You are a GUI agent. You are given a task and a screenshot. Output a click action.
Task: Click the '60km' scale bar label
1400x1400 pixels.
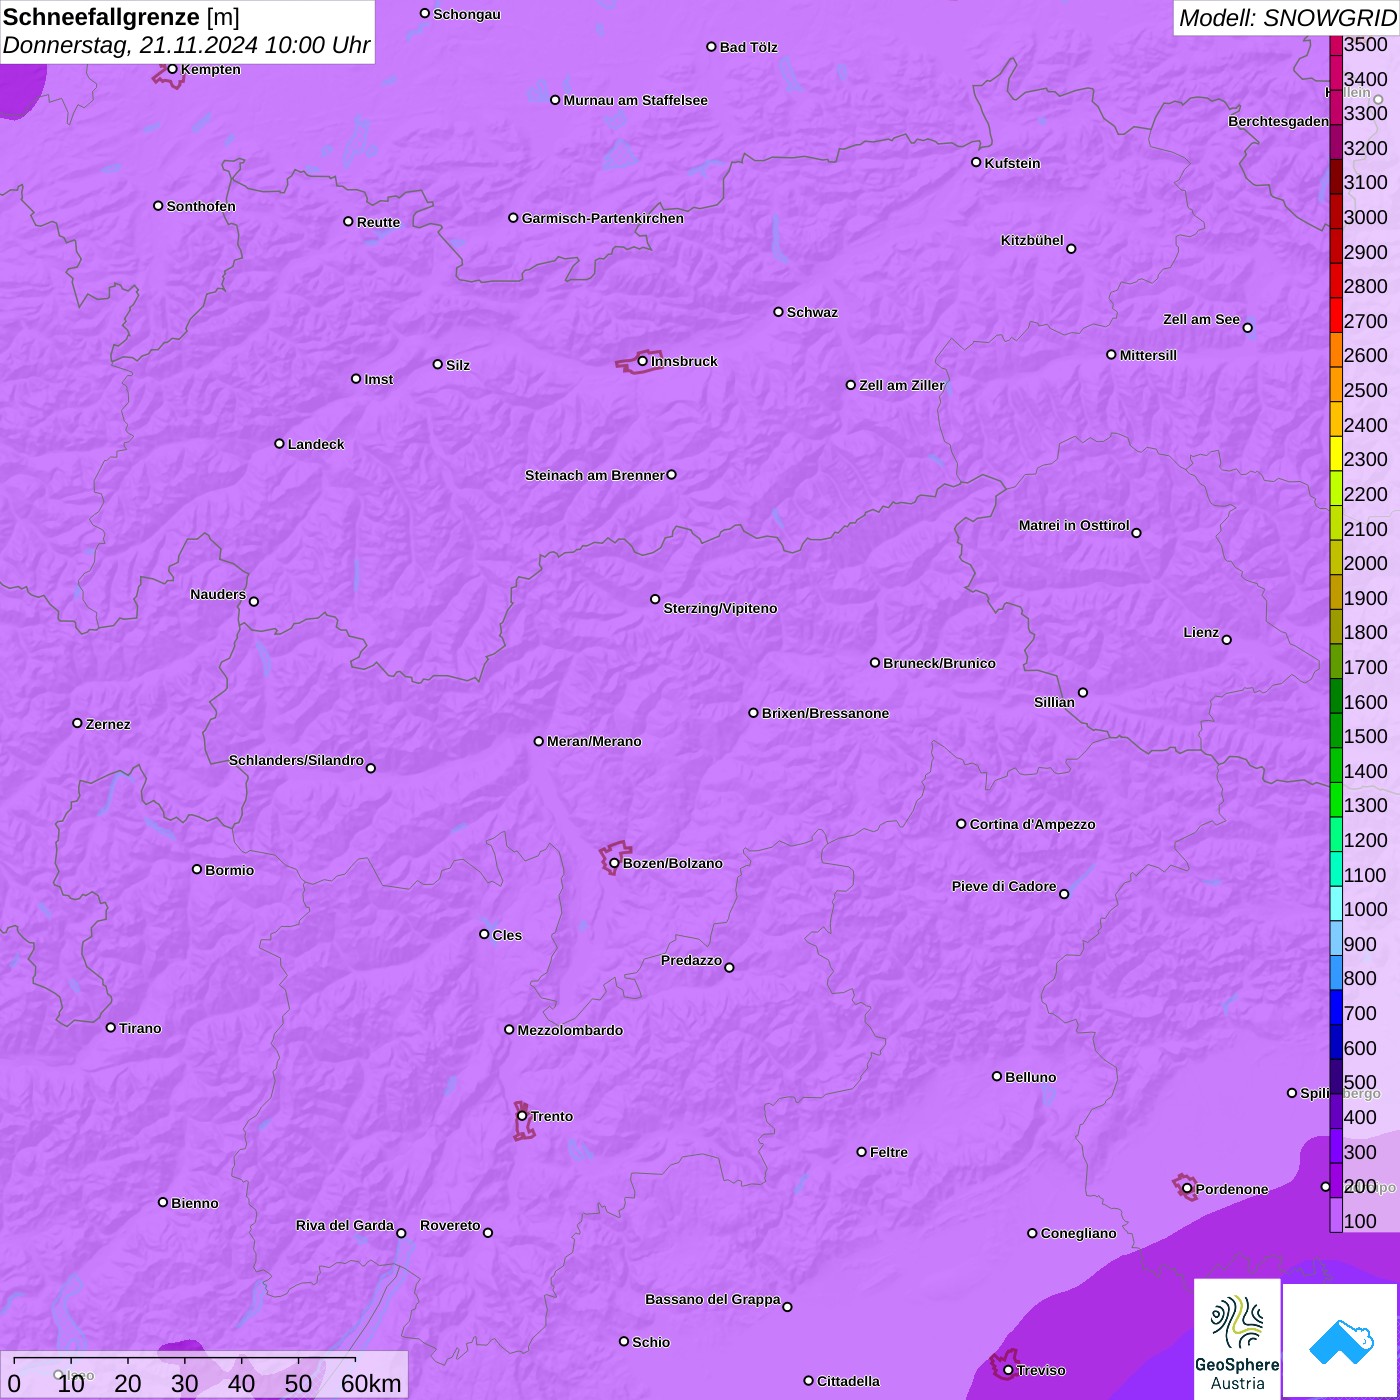[x=371, y=1383]
